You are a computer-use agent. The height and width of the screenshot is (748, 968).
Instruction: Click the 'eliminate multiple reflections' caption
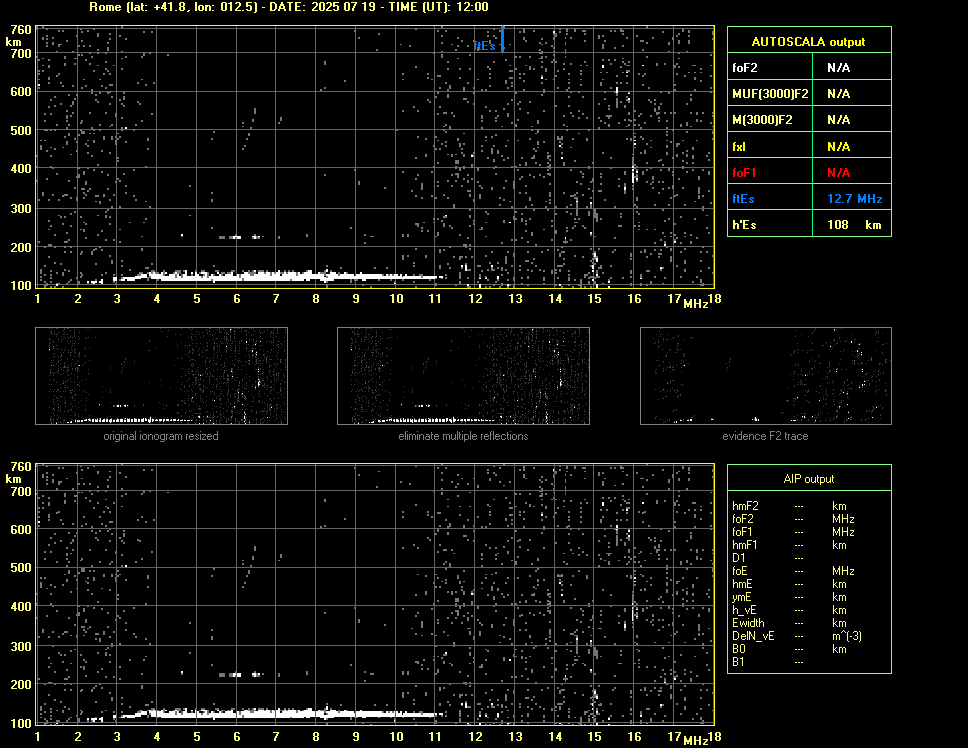click(463, 436)
